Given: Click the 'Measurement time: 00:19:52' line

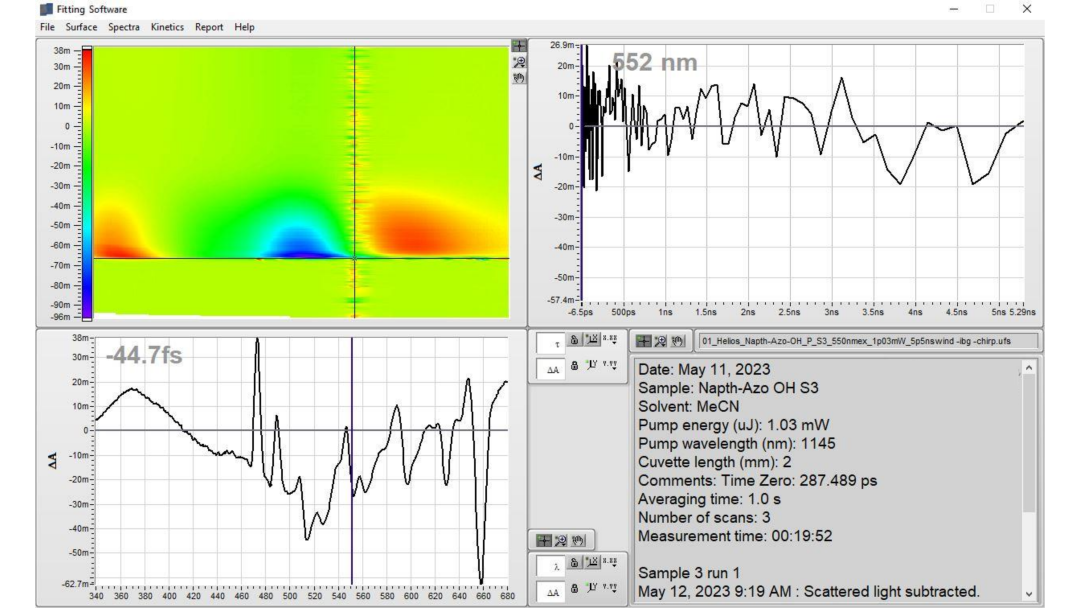Looking at the screenshot, I should click(x=735, y=536).
